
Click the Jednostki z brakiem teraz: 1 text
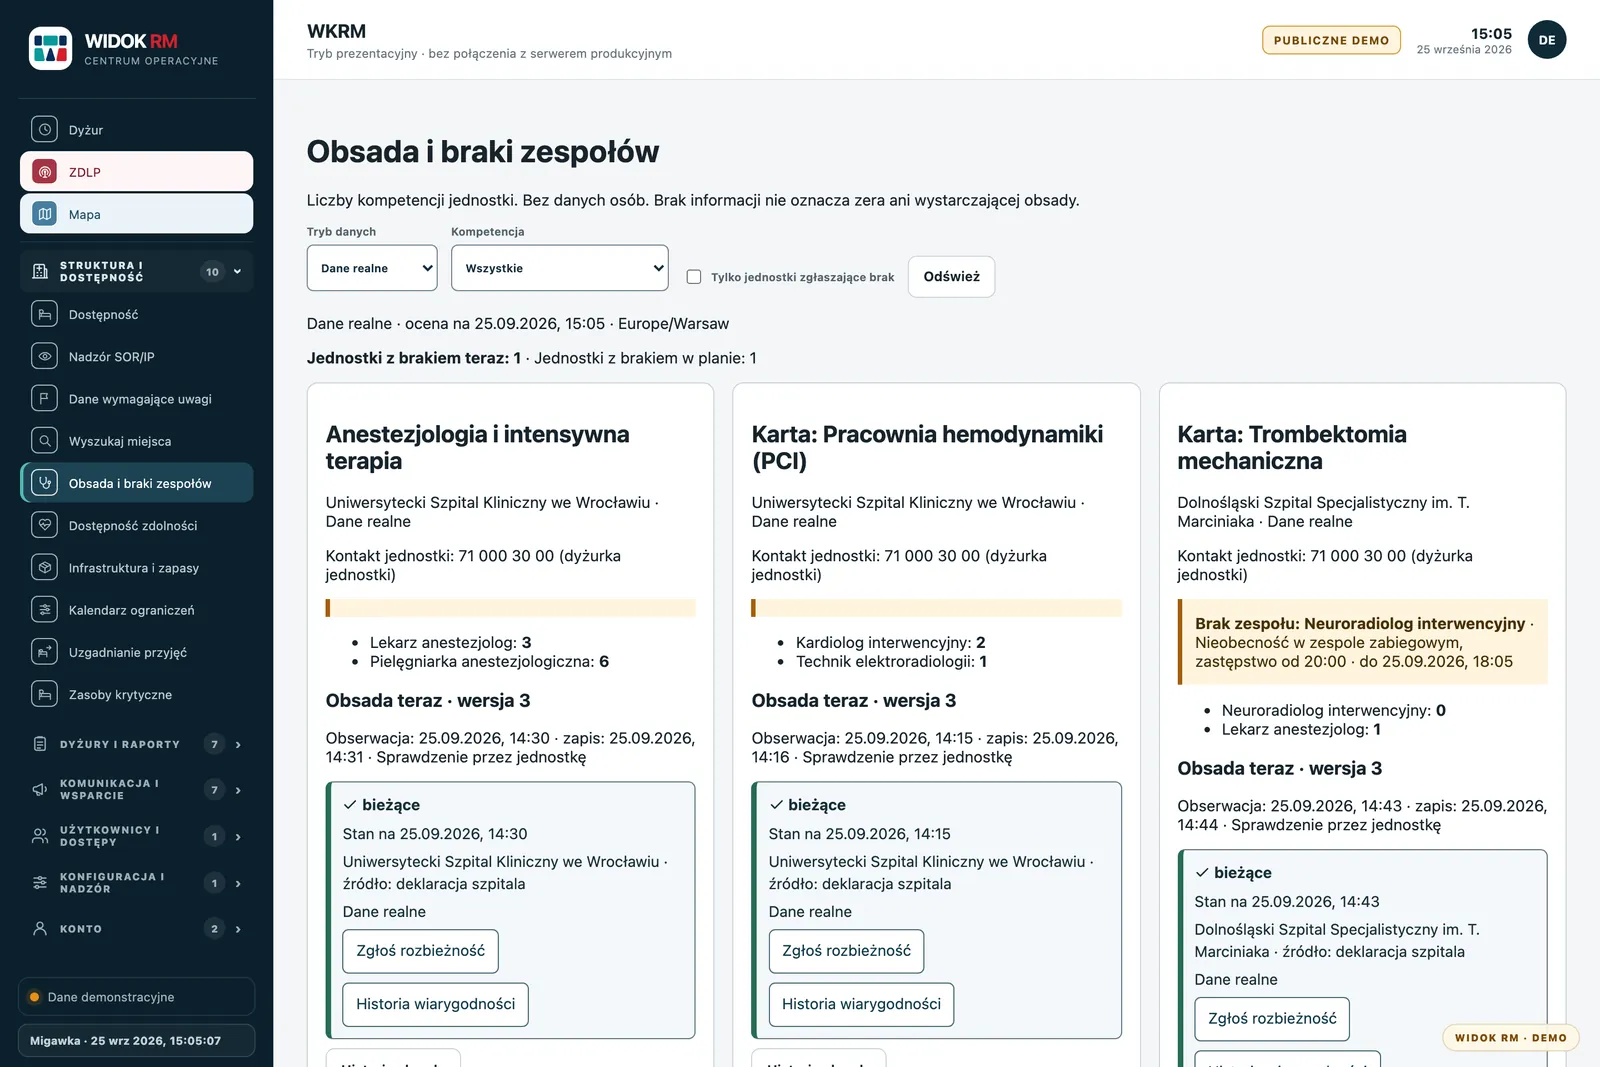tap(414, 358)
